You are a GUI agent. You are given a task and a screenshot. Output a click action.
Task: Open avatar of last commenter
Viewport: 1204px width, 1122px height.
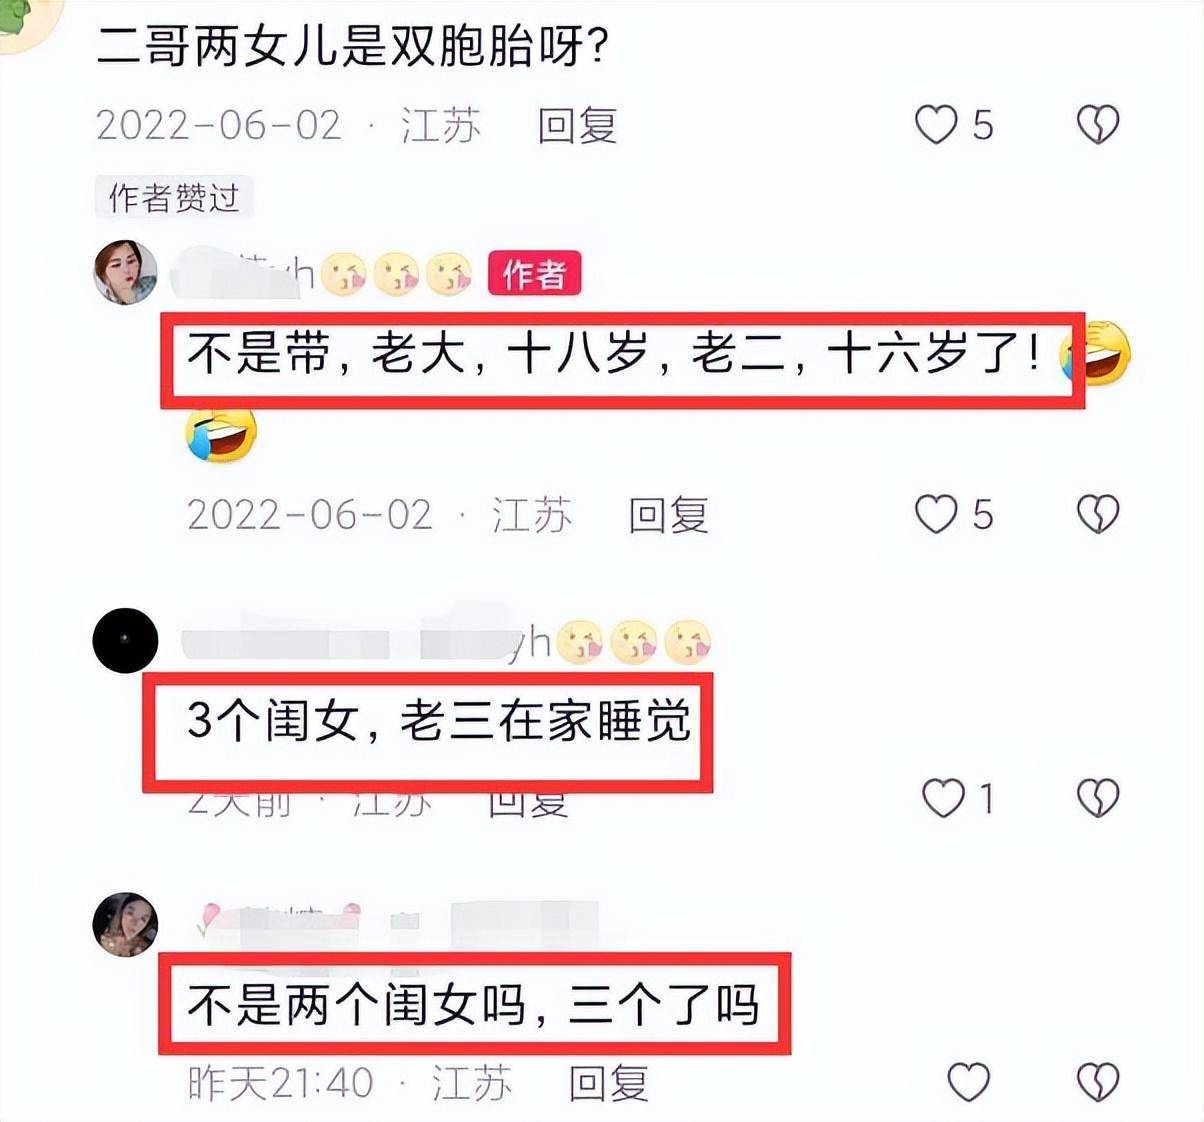click(125, 924)
